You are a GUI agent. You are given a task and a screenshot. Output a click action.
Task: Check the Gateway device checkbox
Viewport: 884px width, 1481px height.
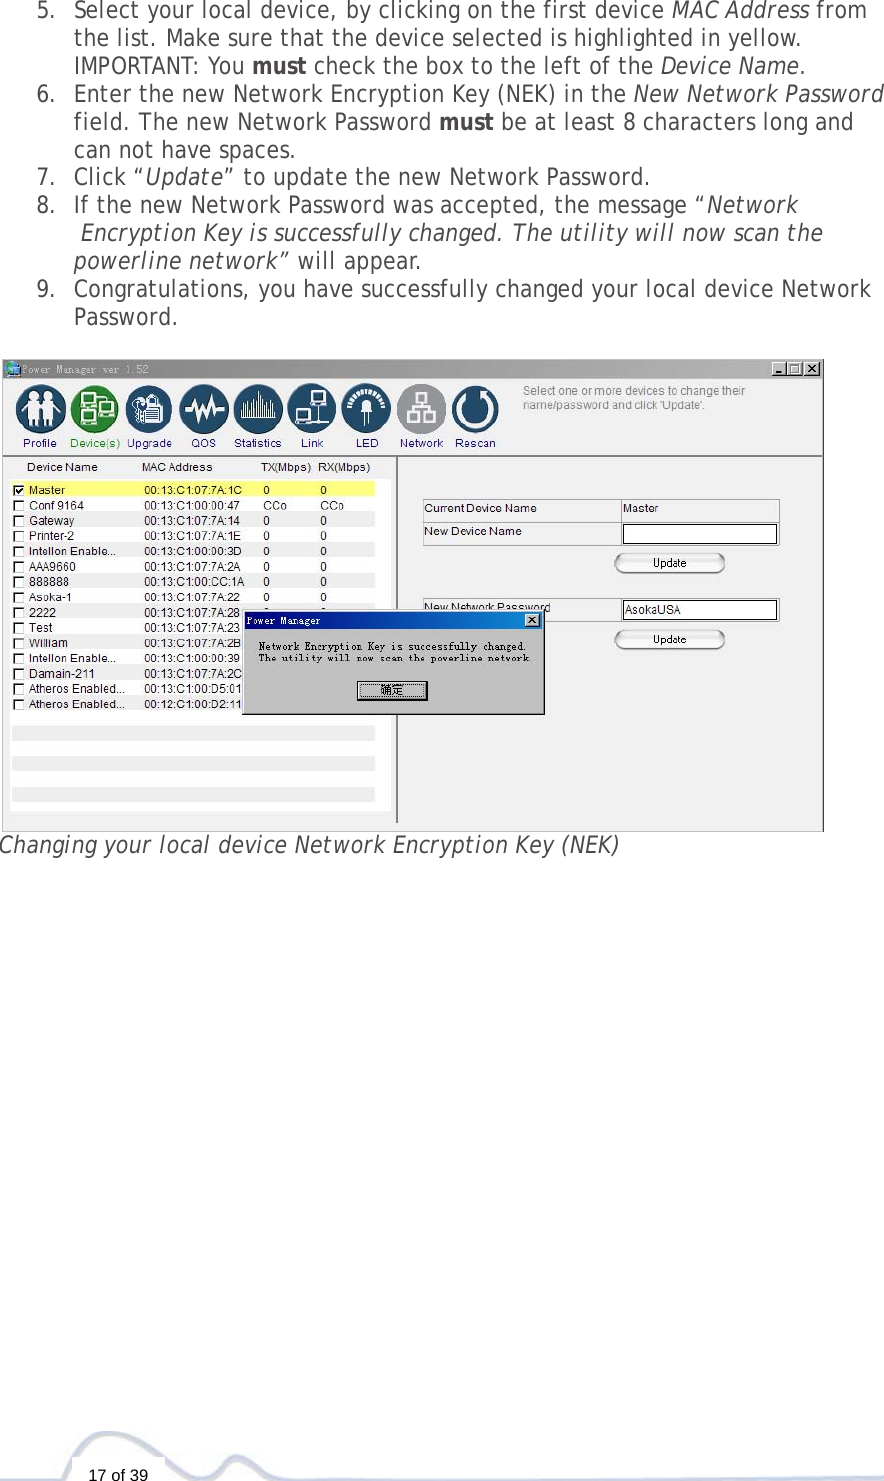point(18,520)
